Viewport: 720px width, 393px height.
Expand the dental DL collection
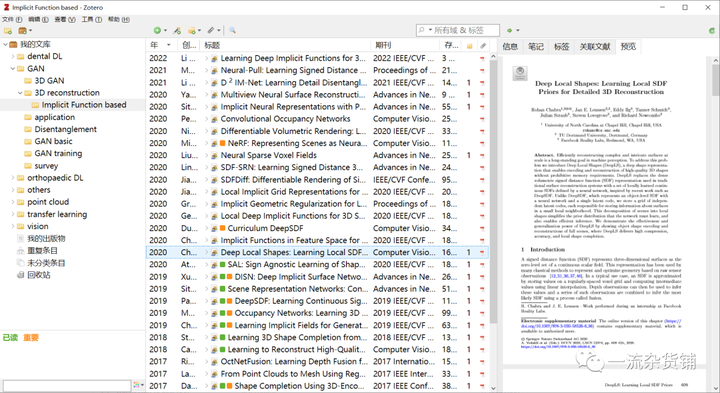13,56
